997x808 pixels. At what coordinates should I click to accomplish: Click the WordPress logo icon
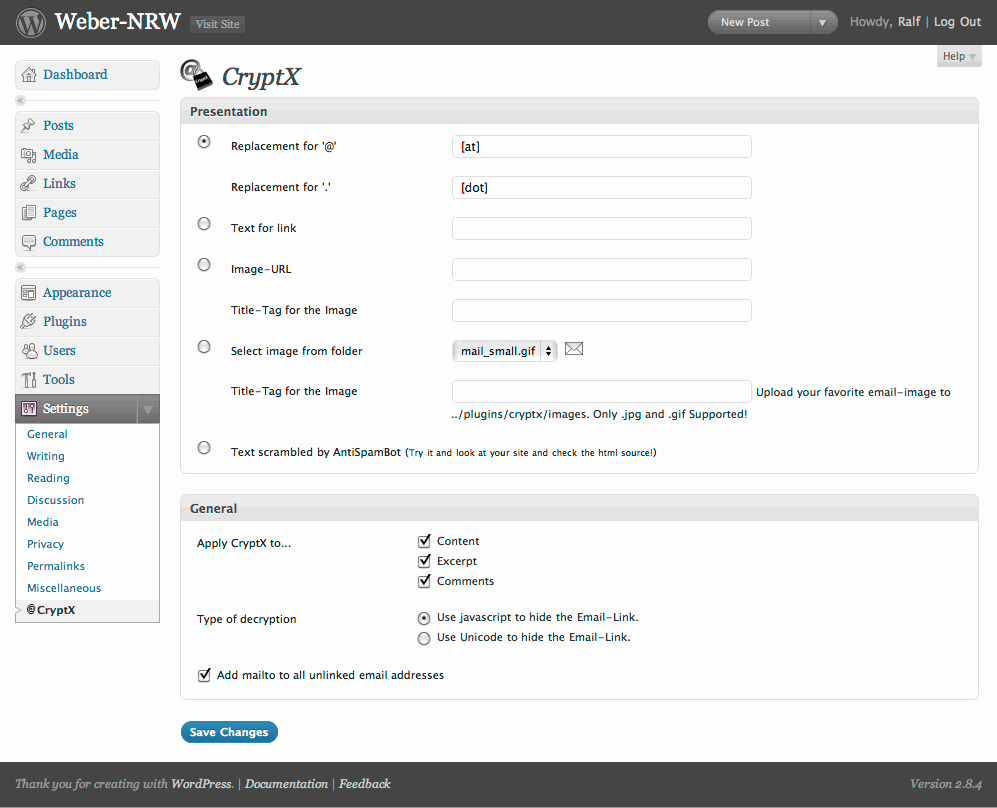[31, 22]
